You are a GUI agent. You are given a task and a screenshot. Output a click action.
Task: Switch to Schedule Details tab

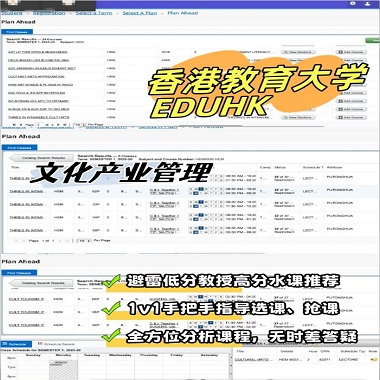(56, 344)
